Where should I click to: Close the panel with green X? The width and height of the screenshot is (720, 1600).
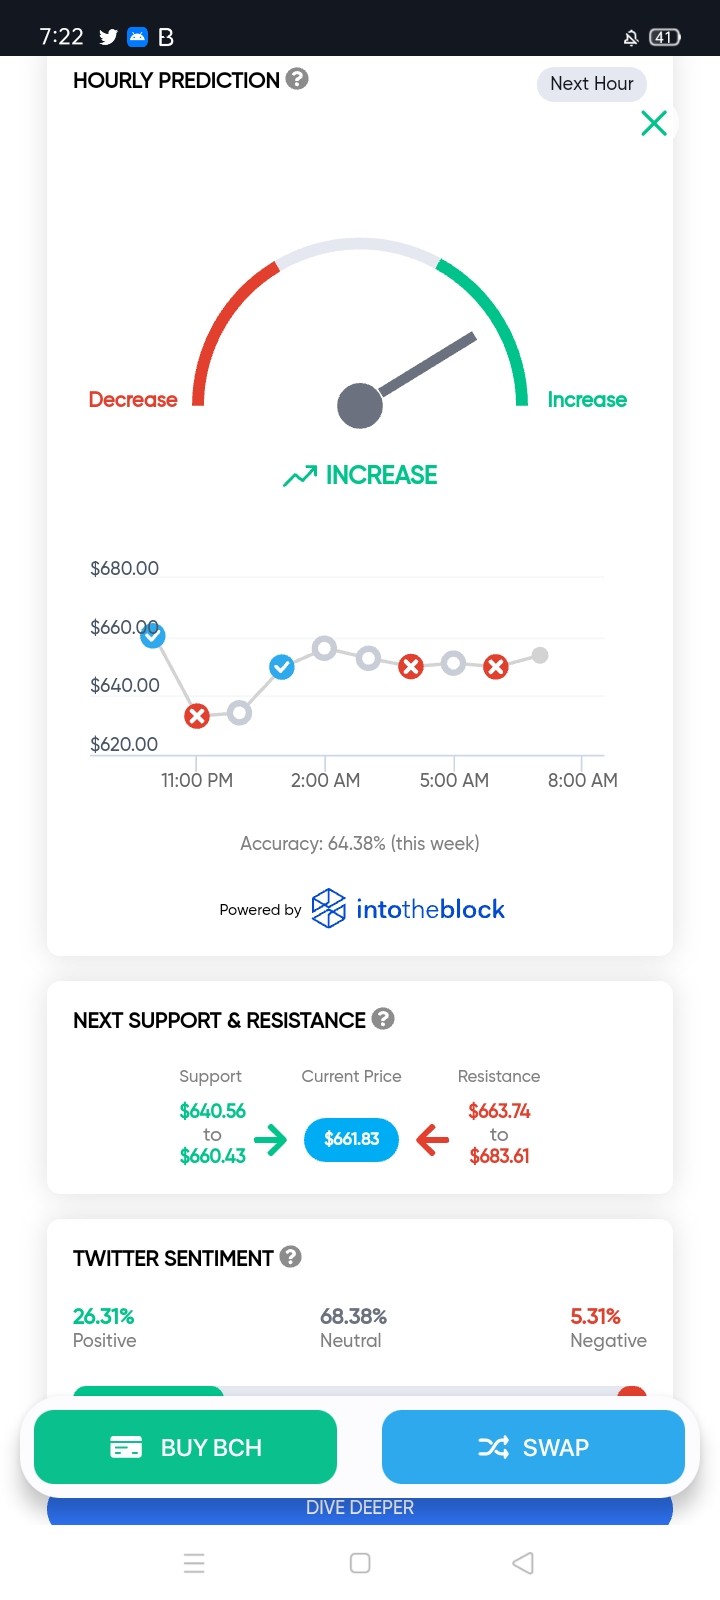[x=654, y=123]
